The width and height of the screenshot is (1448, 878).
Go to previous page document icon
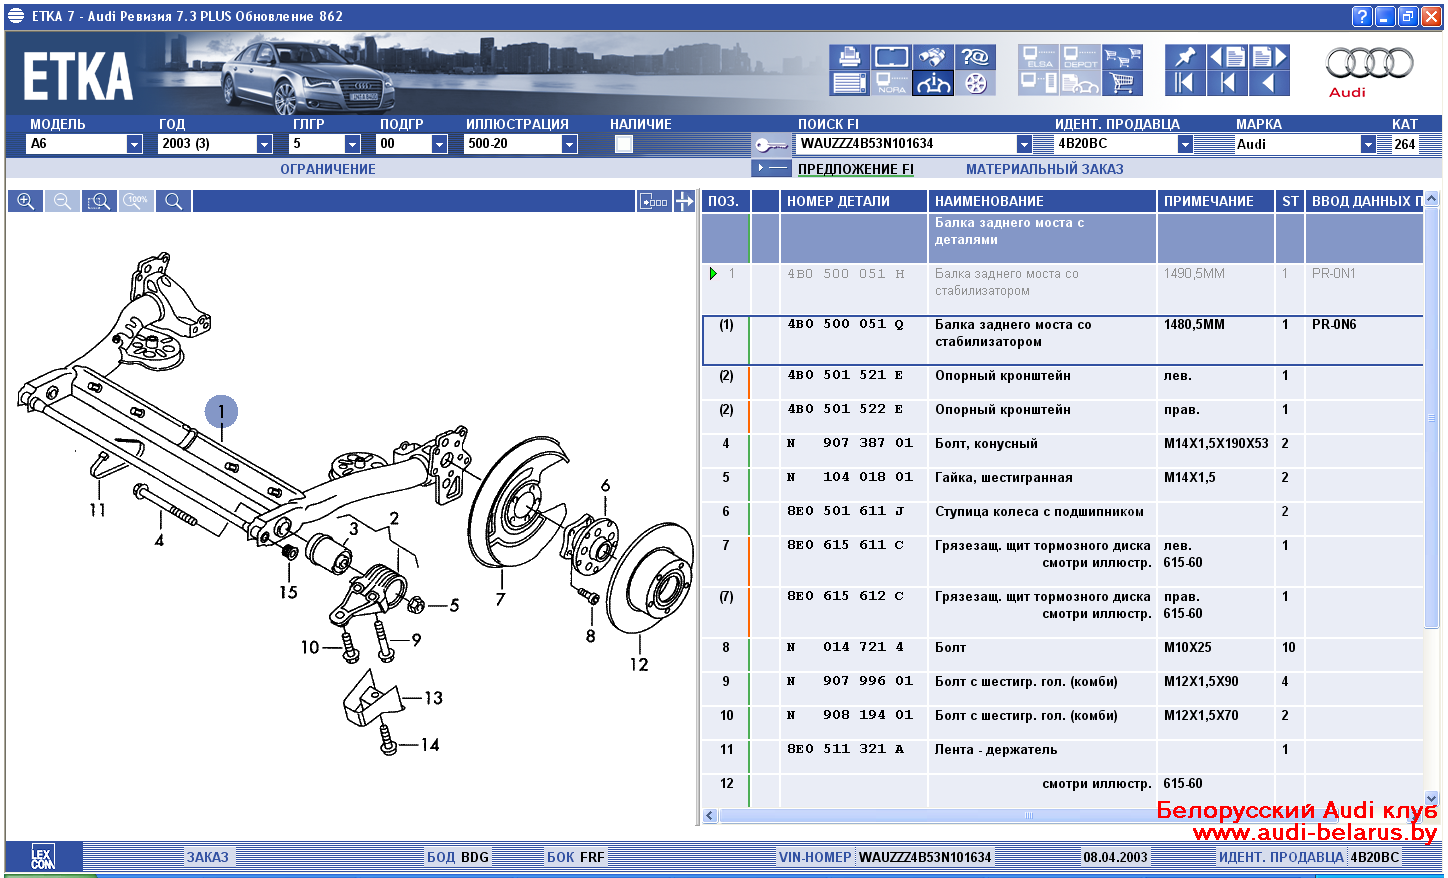pyautogui.click(x=1227, y=57)
